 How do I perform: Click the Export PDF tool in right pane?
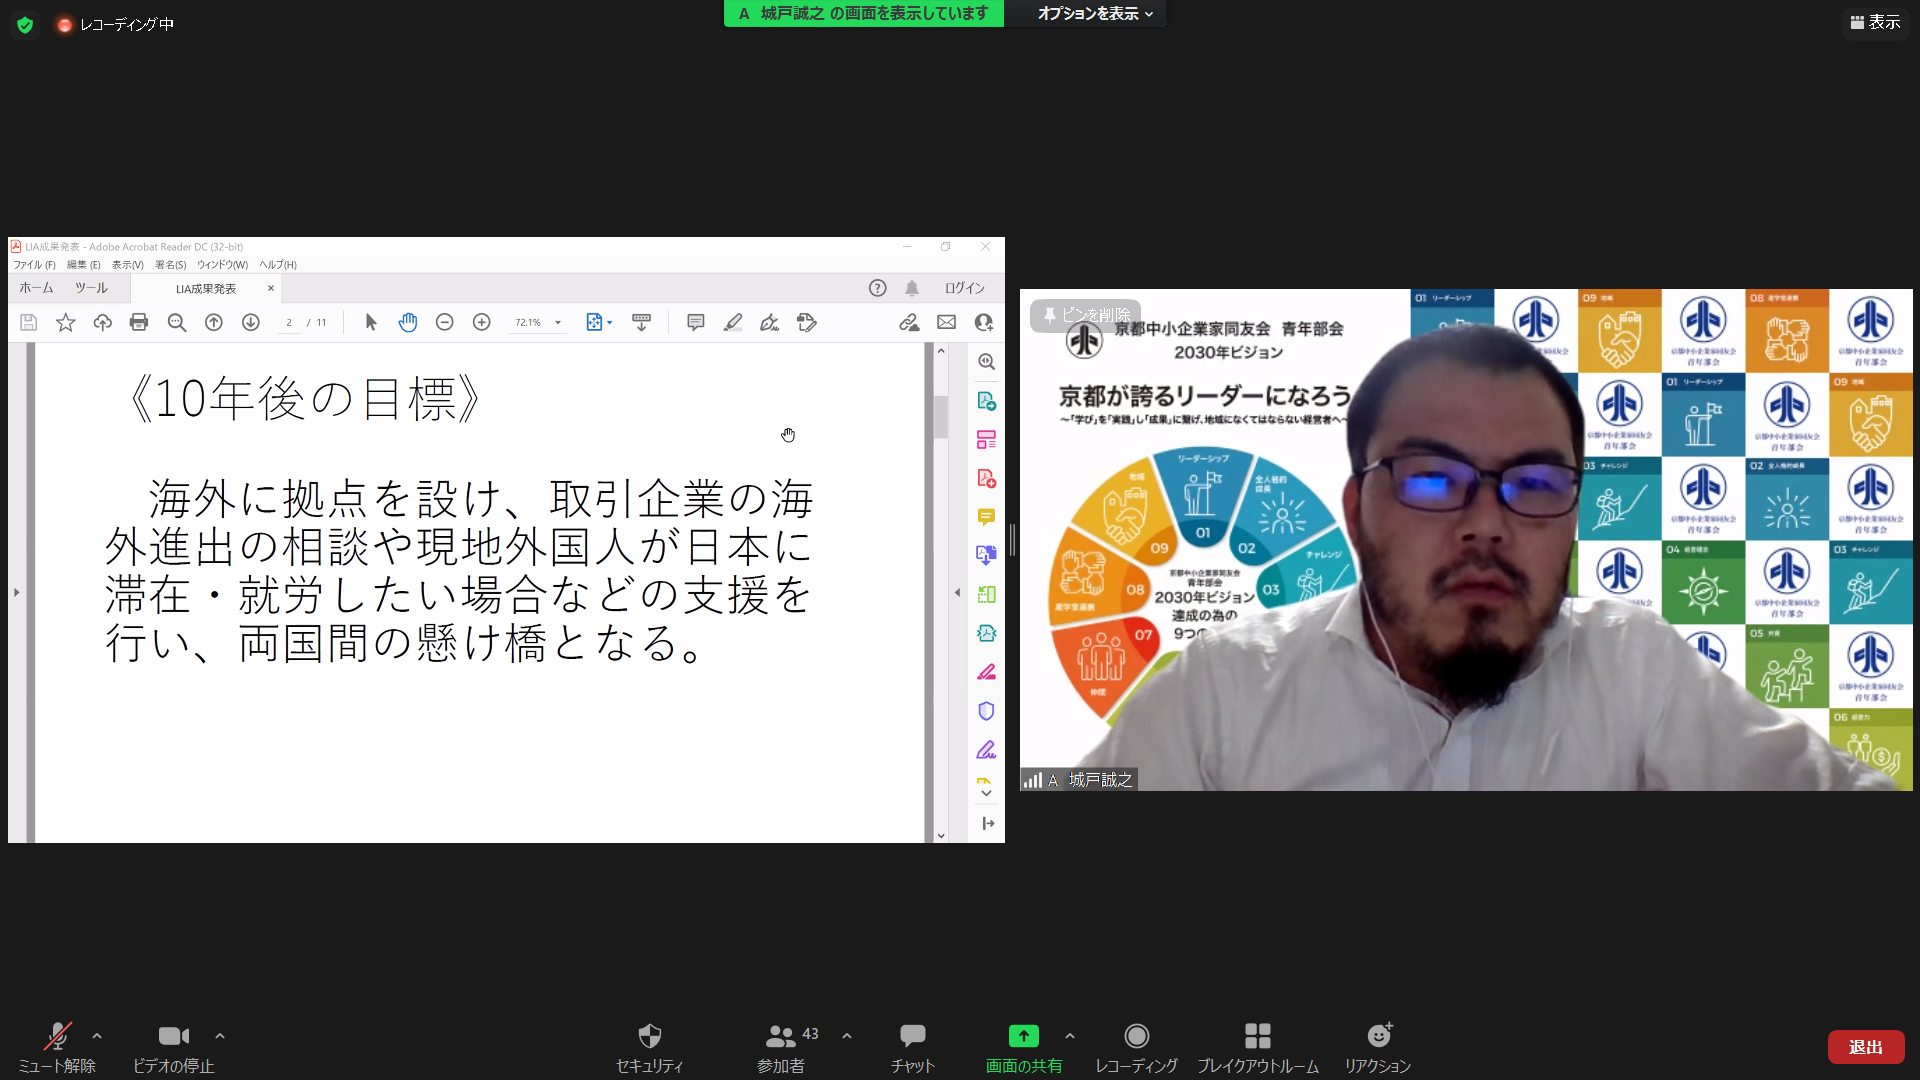[987, 401]
